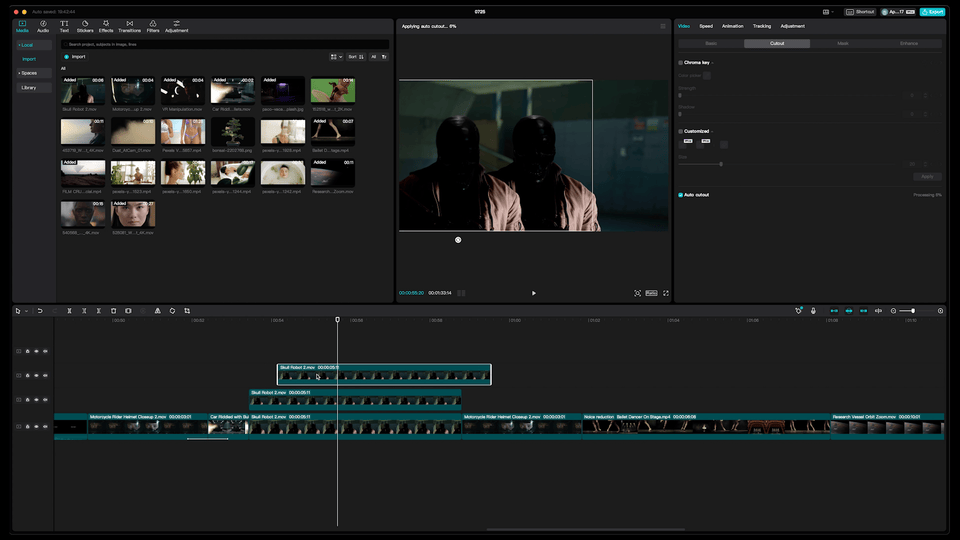Click the zoom-out timeline icon
This screenshot has height=540, width=960.
pos(893,311)
